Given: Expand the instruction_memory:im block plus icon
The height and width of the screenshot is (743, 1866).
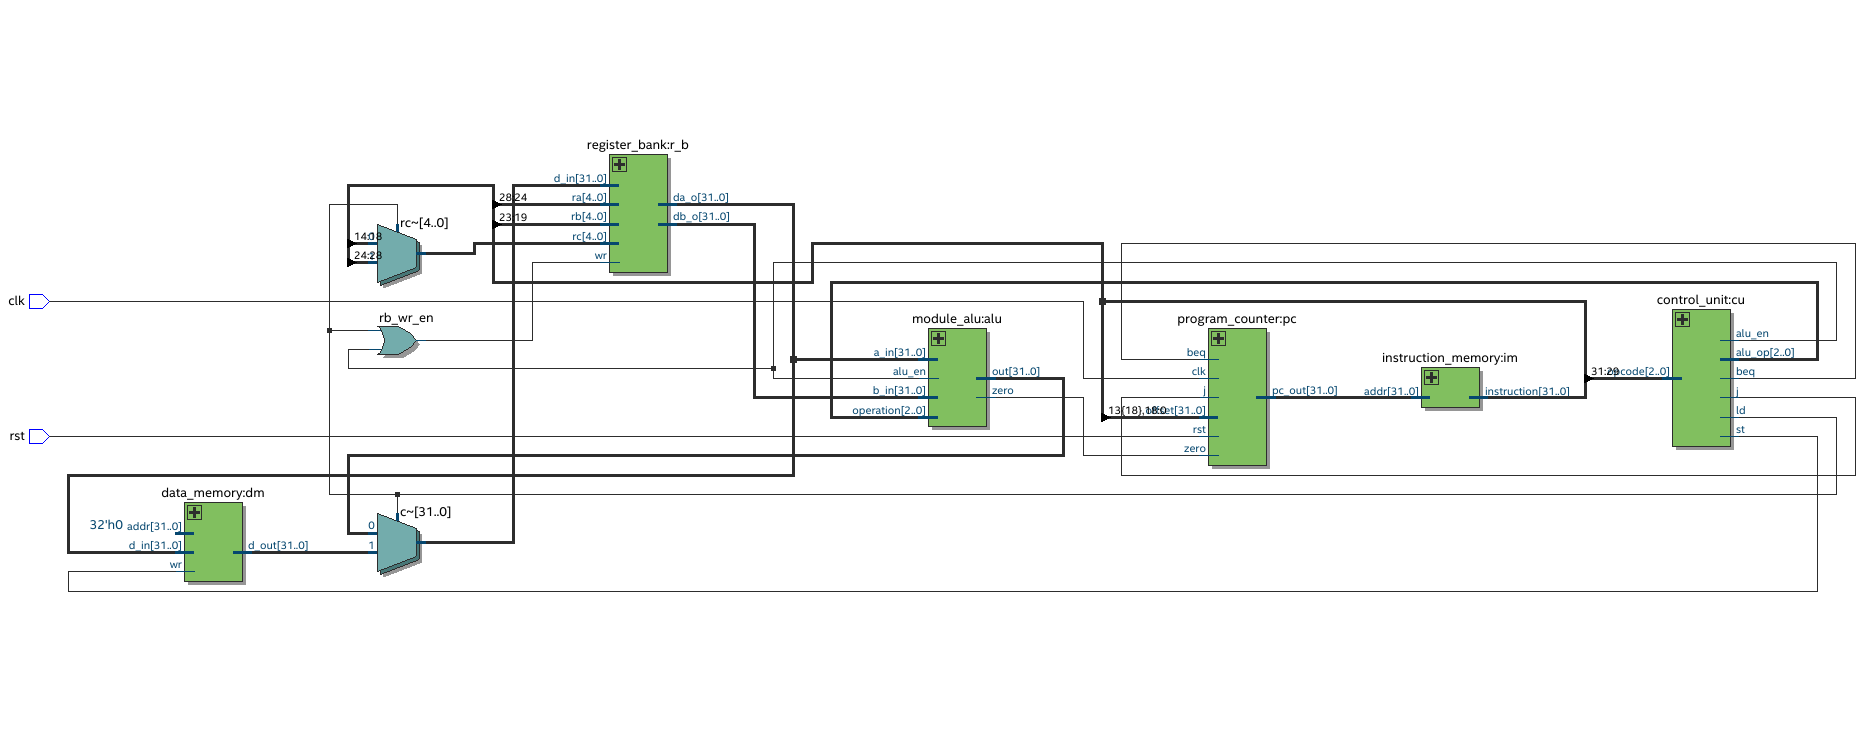Looking at the screenshot, I should (x=1431, y=378).
